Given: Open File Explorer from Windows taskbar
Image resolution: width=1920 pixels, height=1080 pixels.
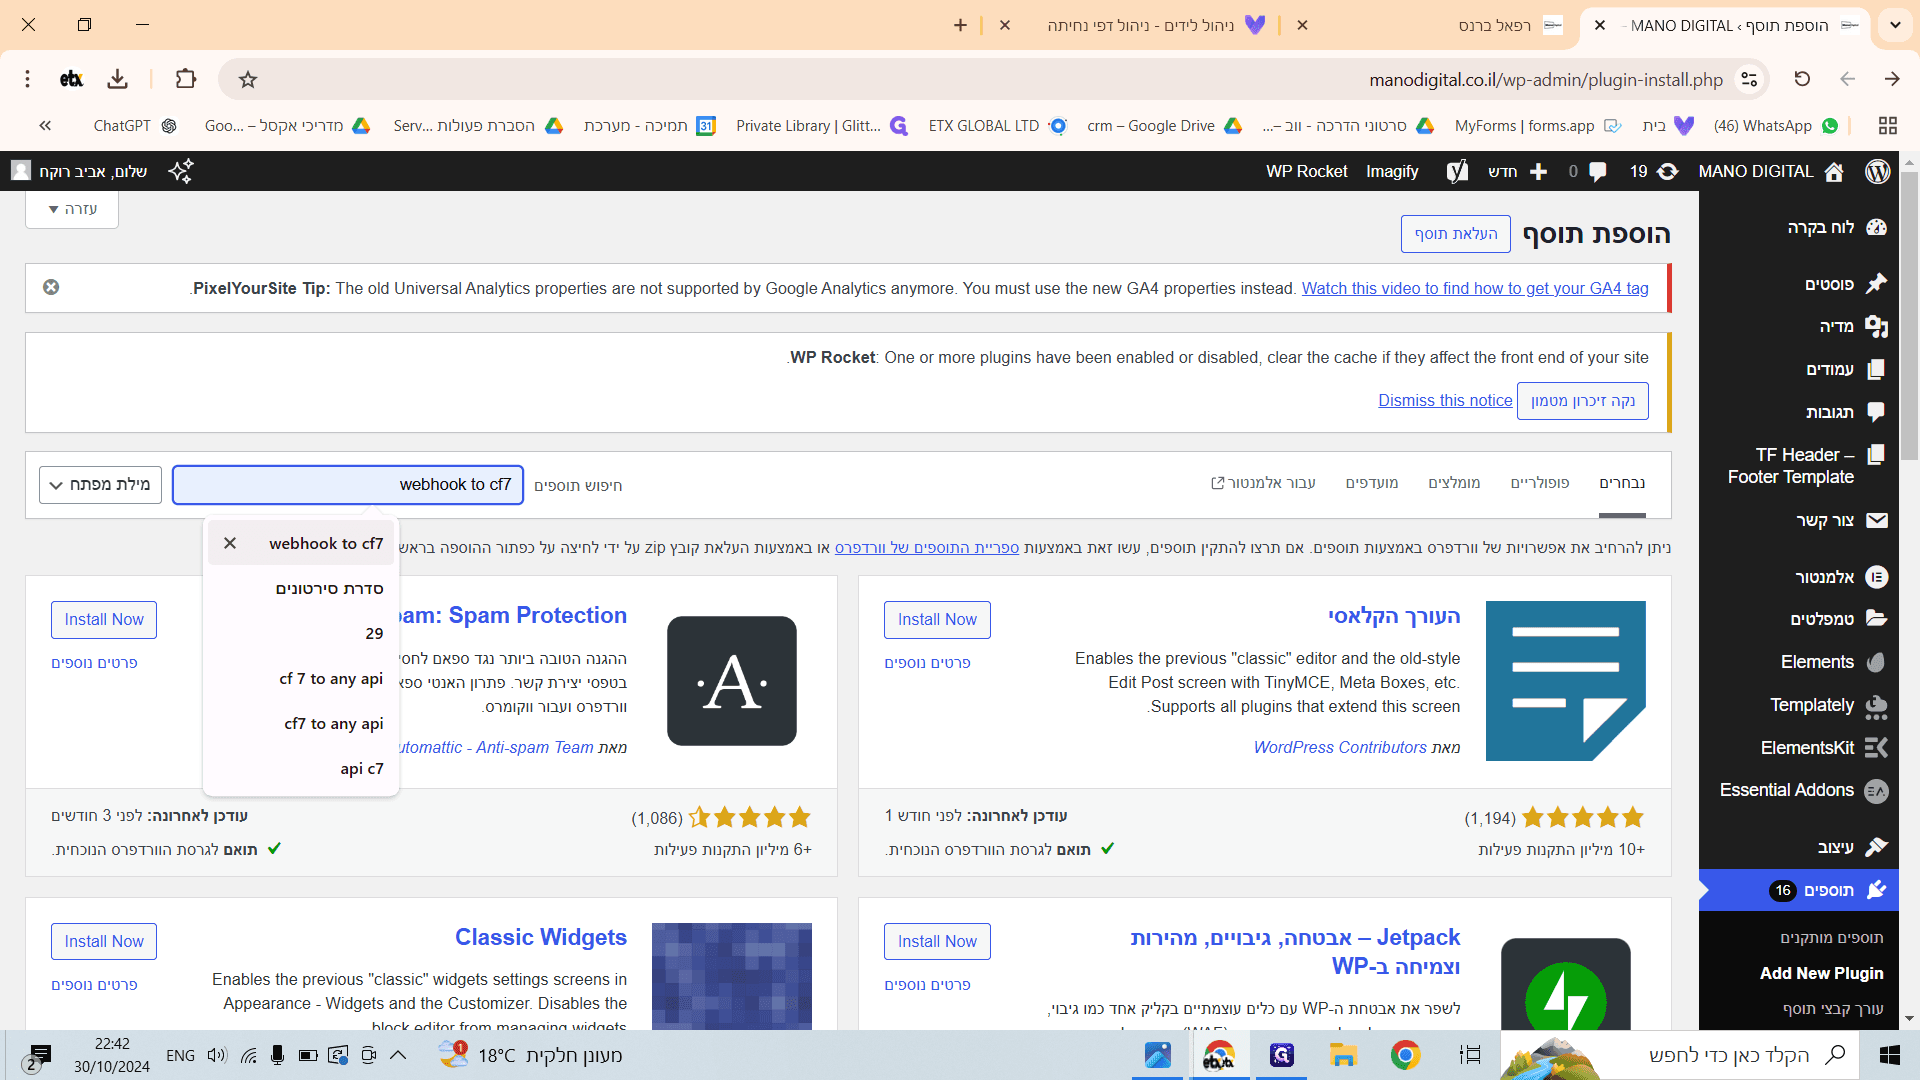Looking at the screenshot, I should tap(1342, 1055).
